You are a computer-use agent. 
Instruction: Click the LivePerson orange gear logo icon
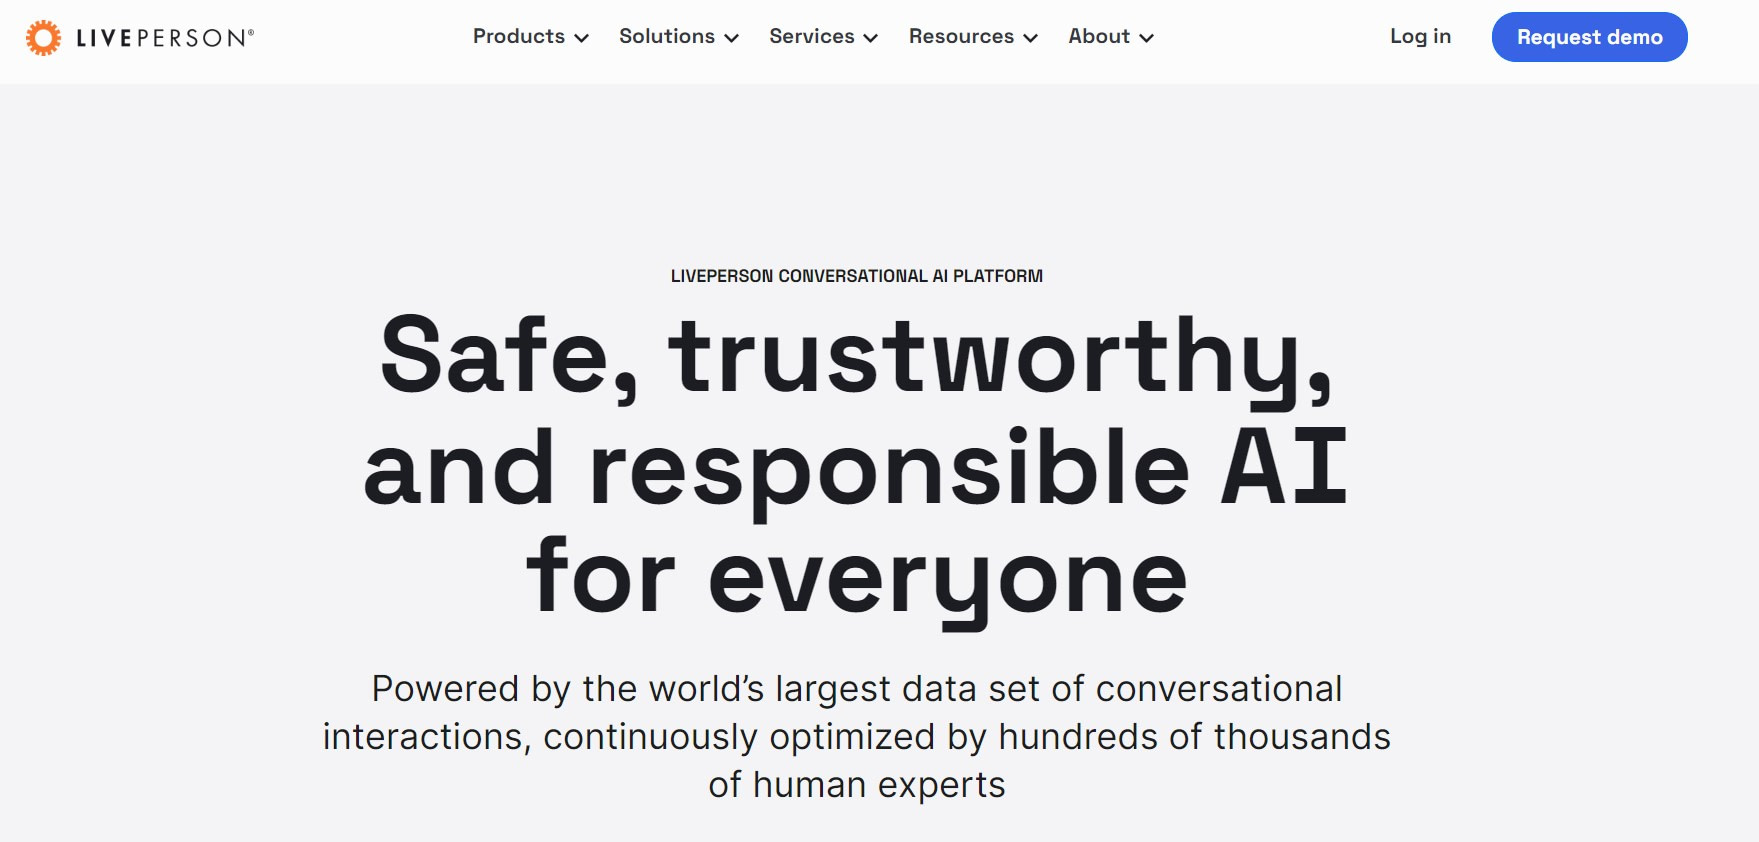point(43,38)
